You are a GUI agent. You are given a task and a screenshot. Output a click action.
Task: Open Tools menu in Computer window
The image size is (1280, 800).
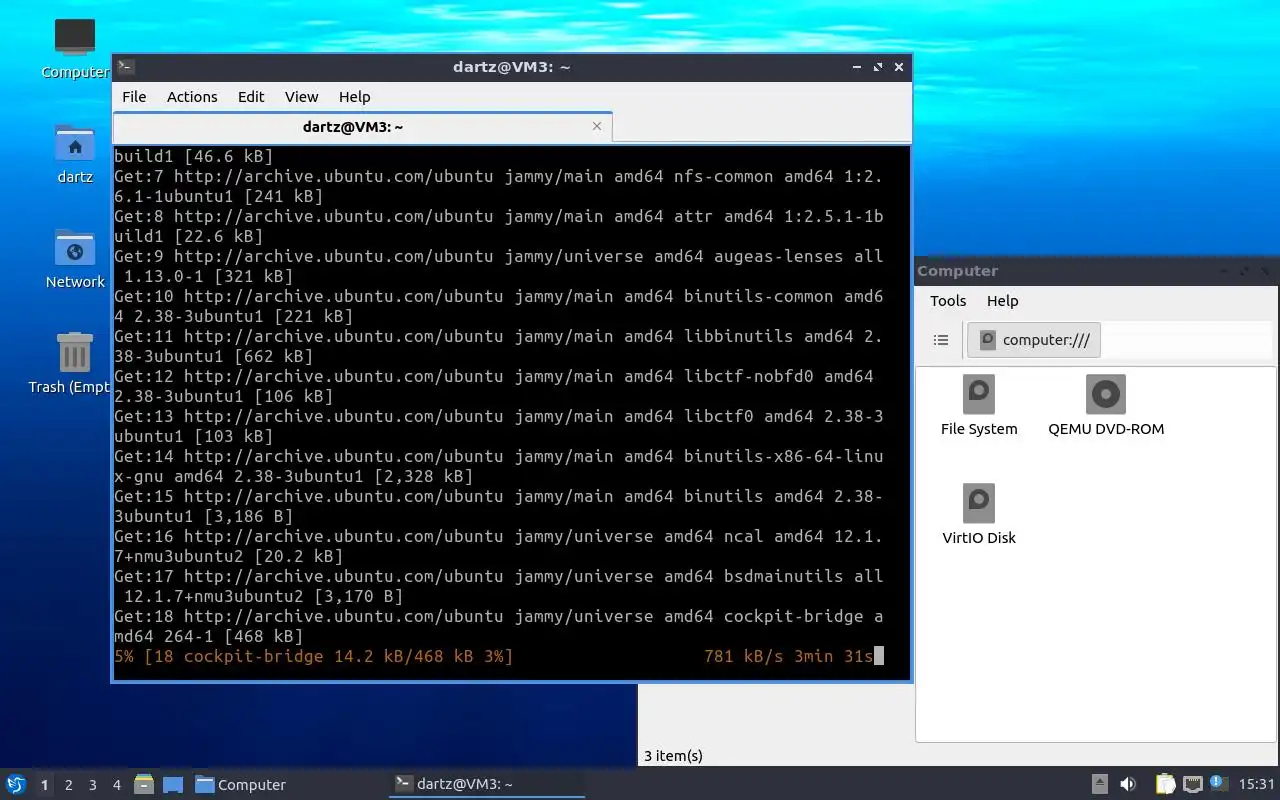(x=948, y=301)
